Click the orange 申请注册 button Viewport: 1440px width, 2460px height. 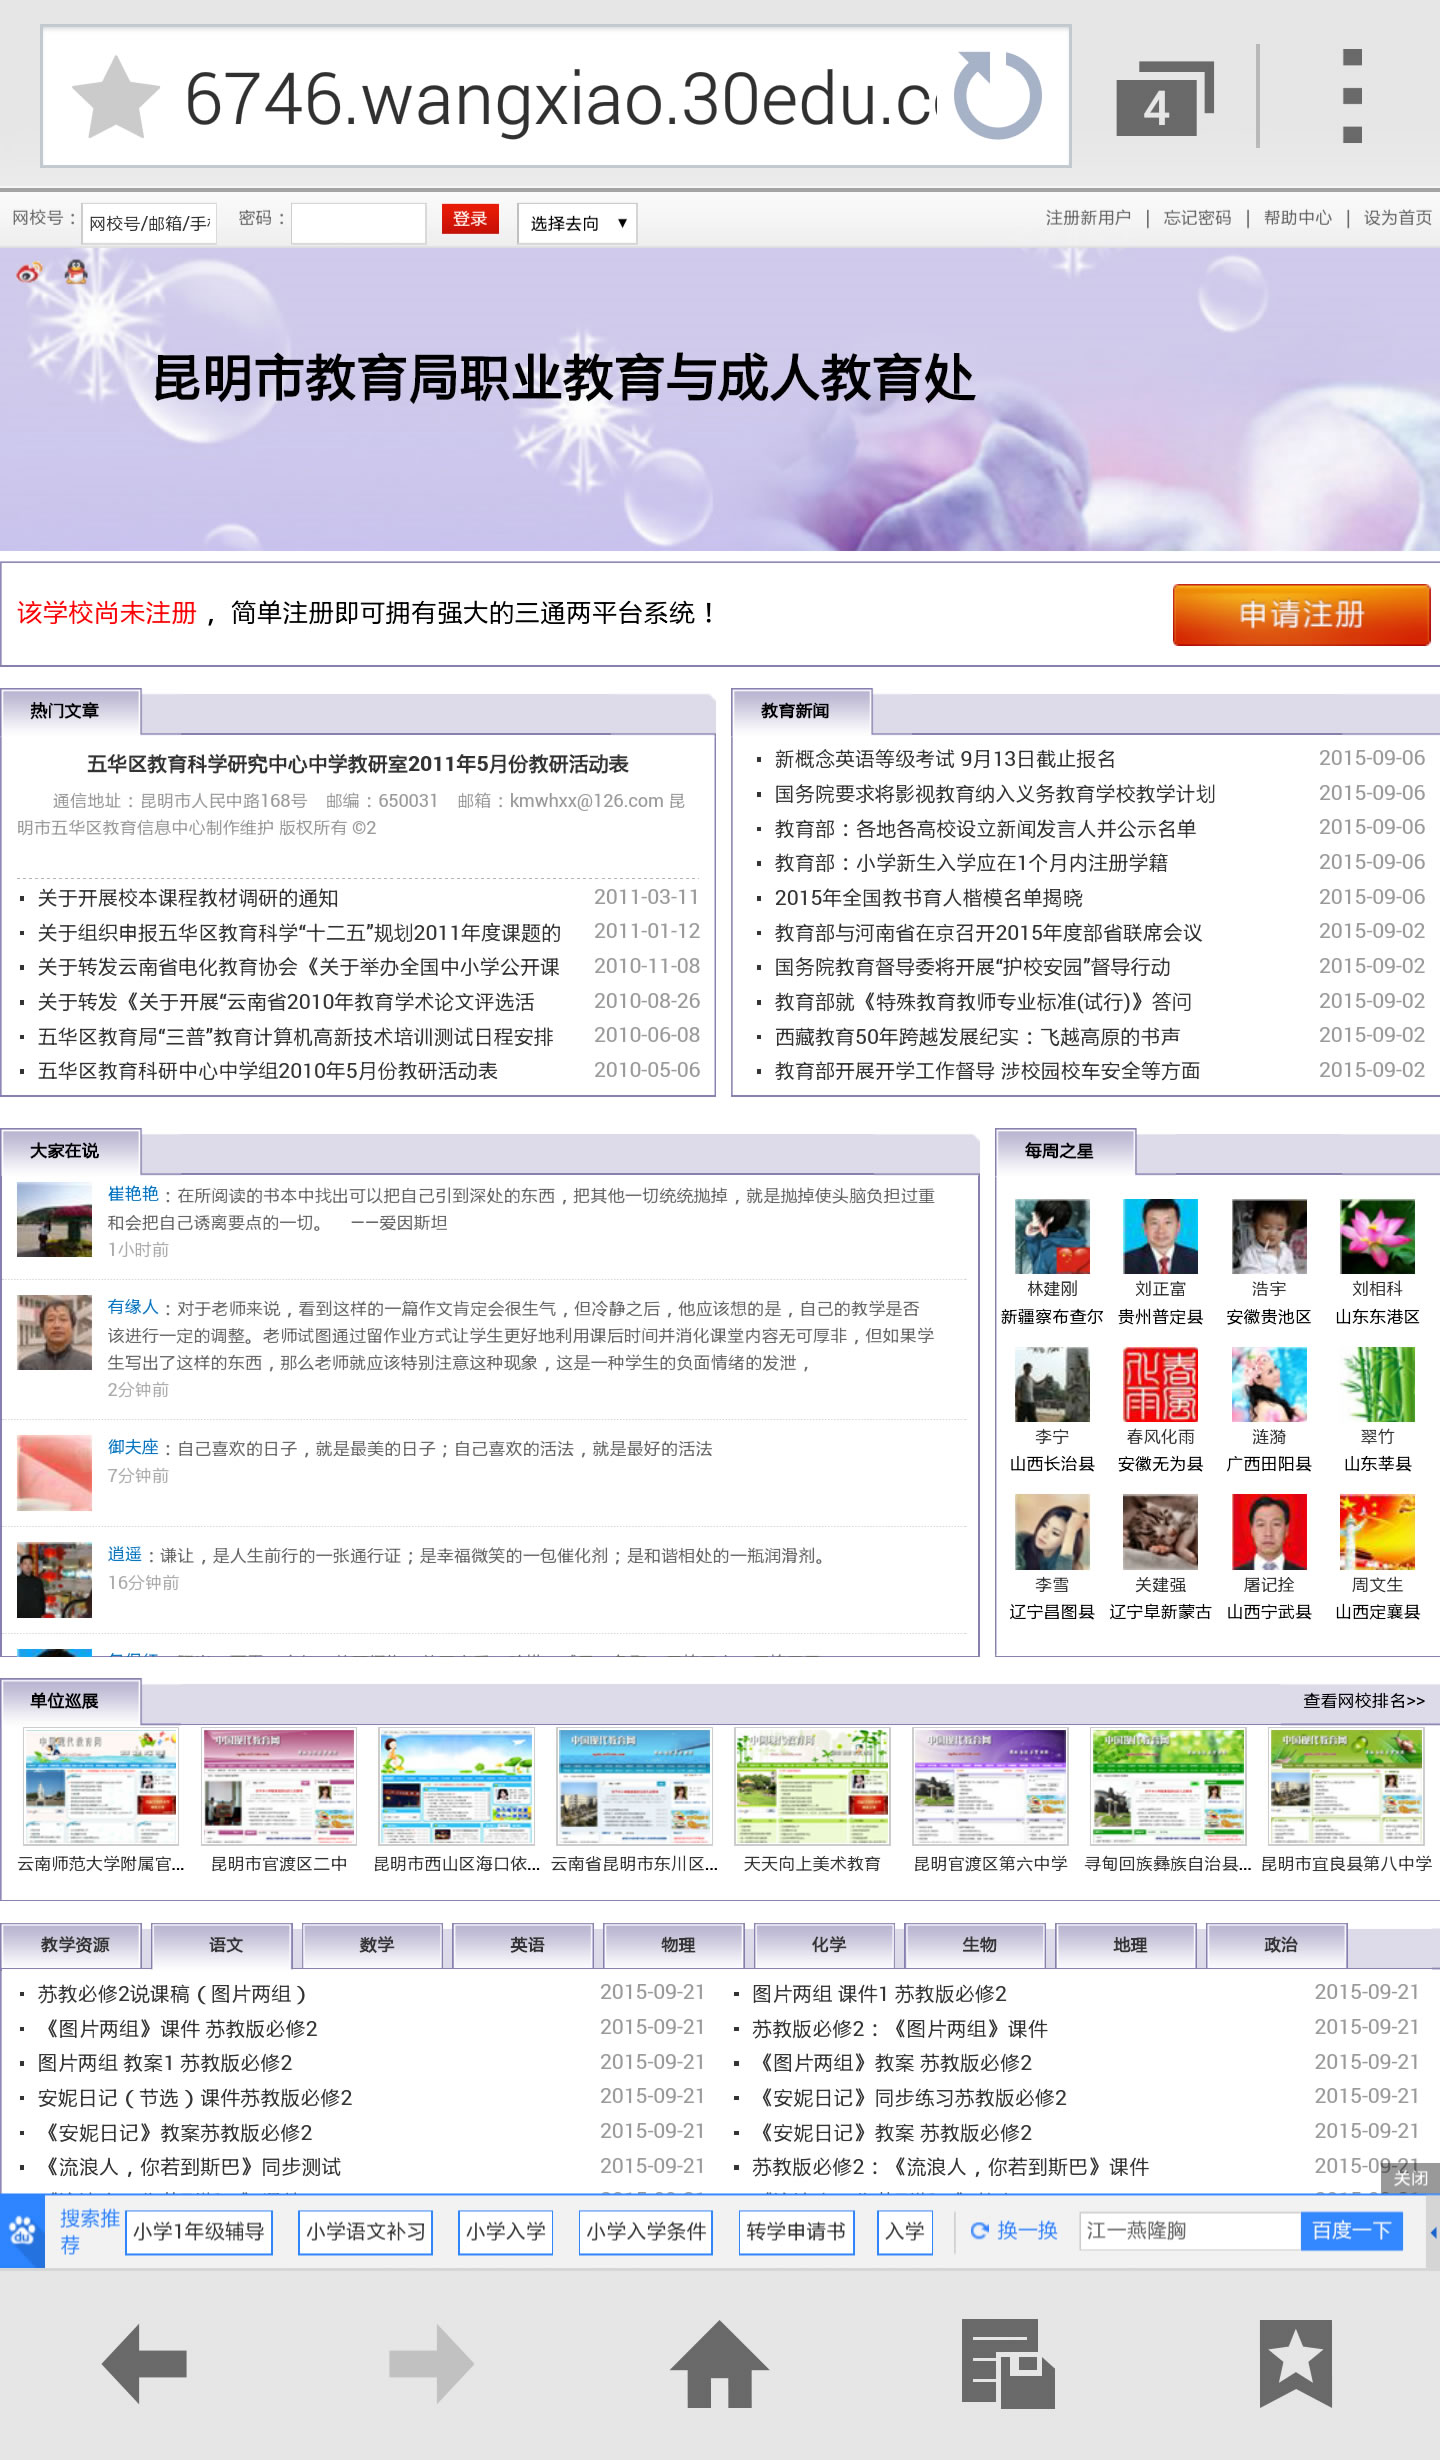click(x=1300, y=614)
